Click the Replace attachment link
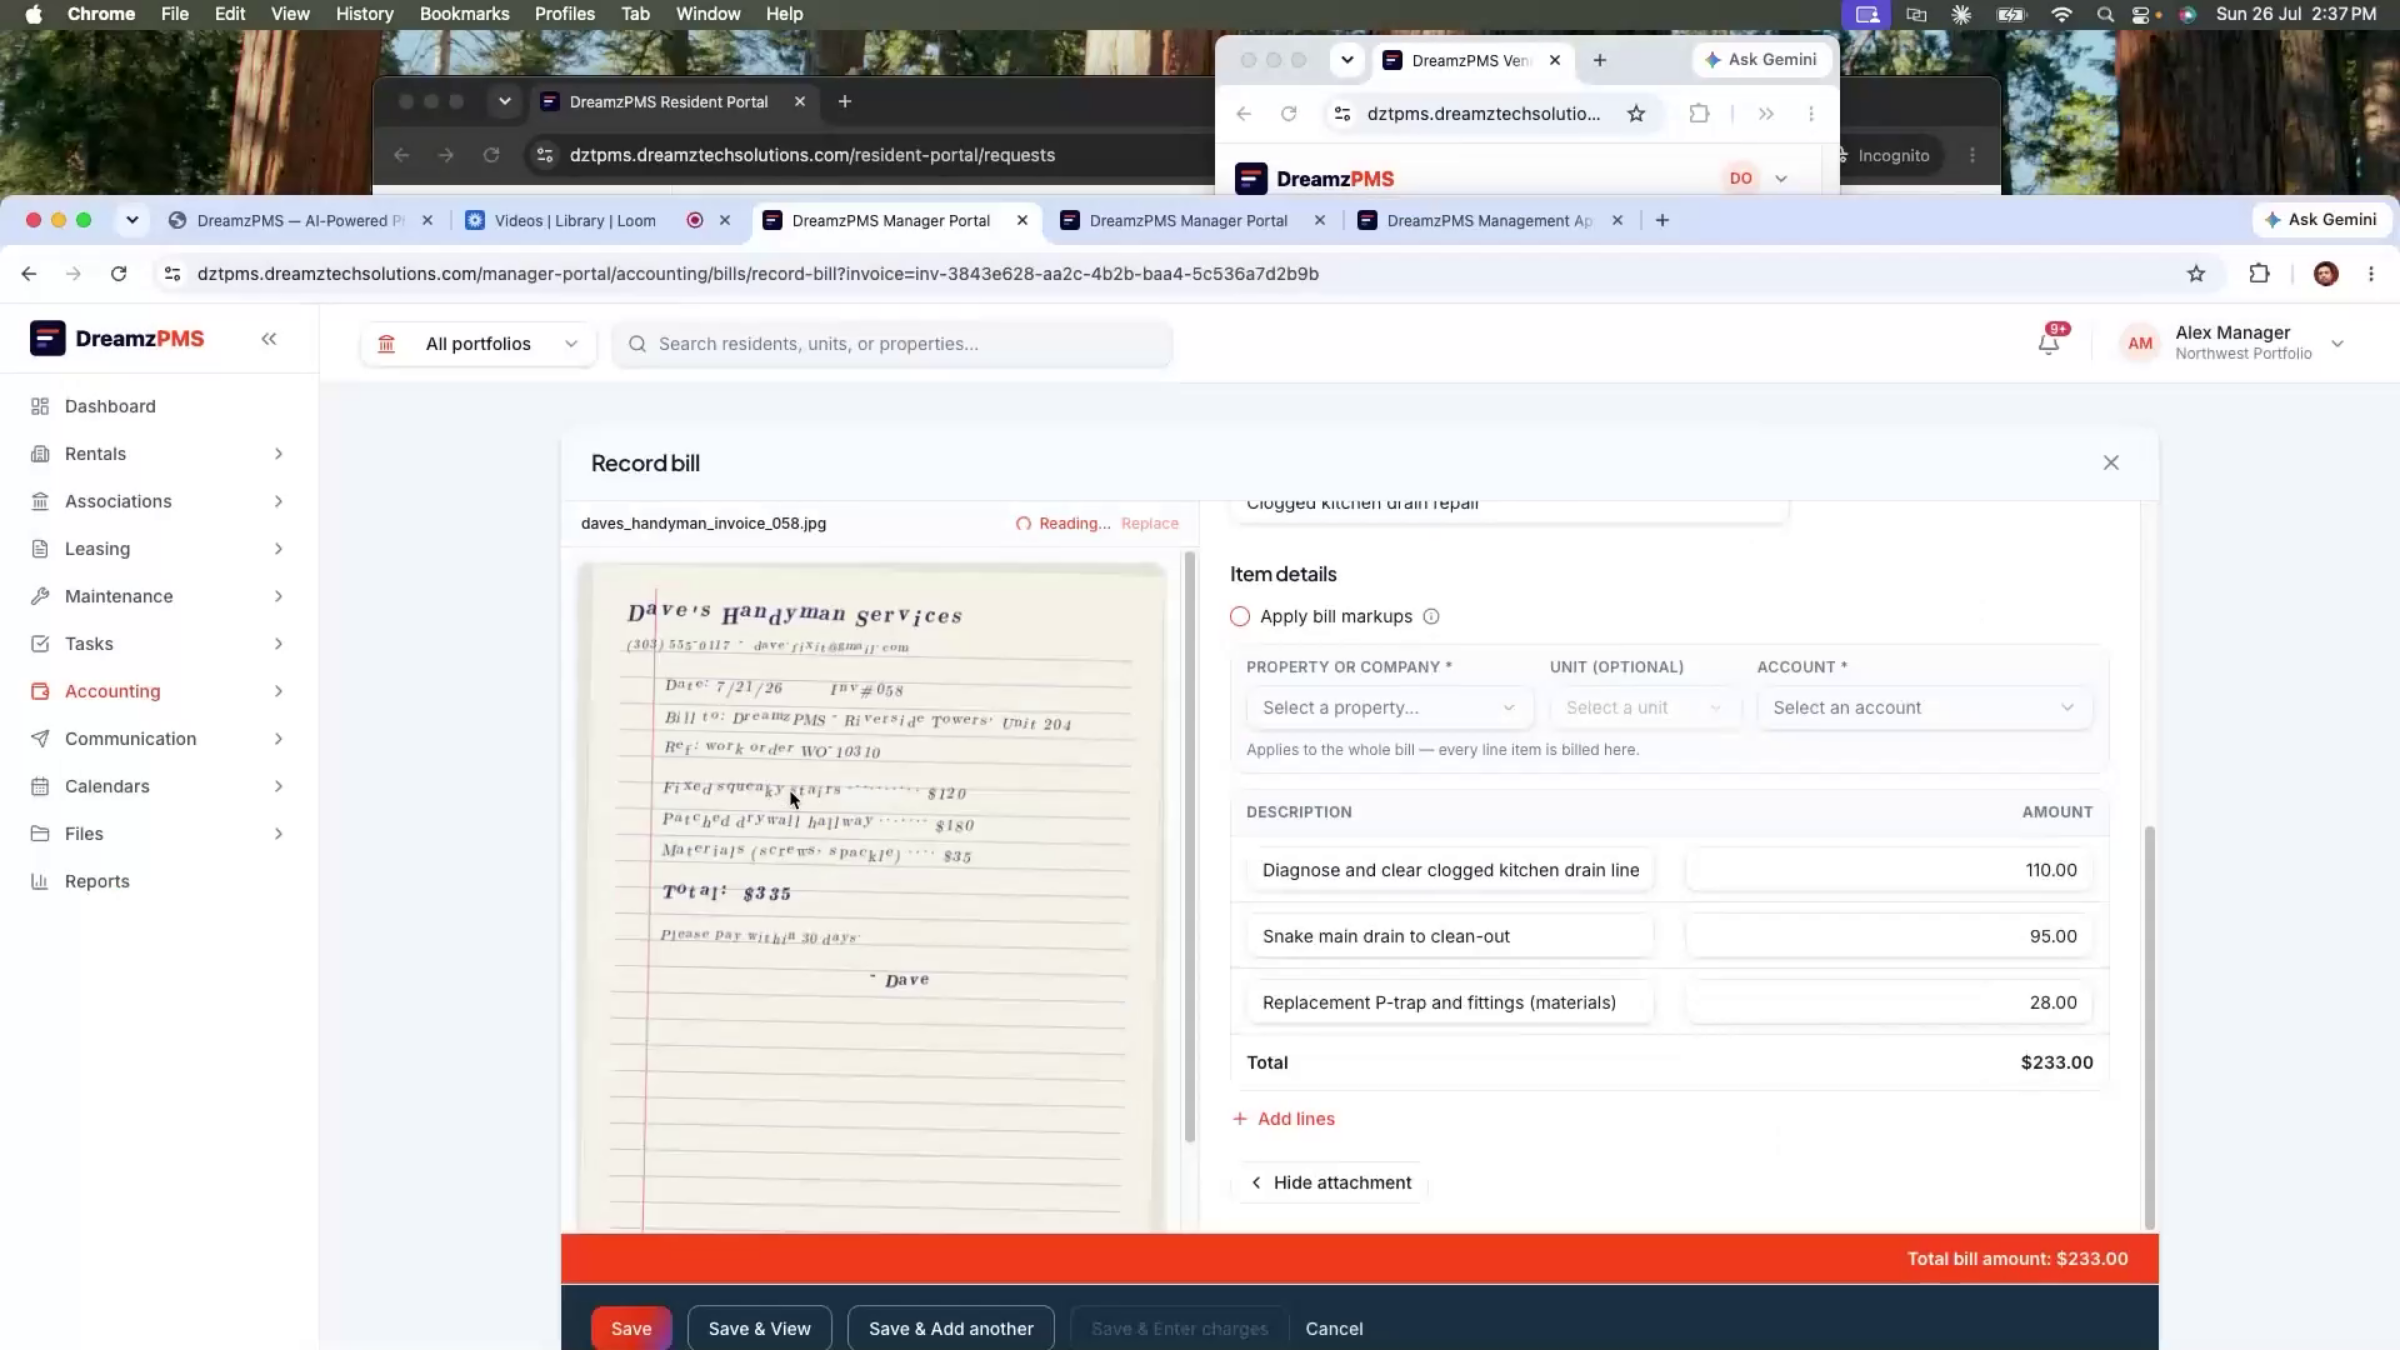The image size is (2400, 1350). pyautogui.click(x=1150, y=524)
